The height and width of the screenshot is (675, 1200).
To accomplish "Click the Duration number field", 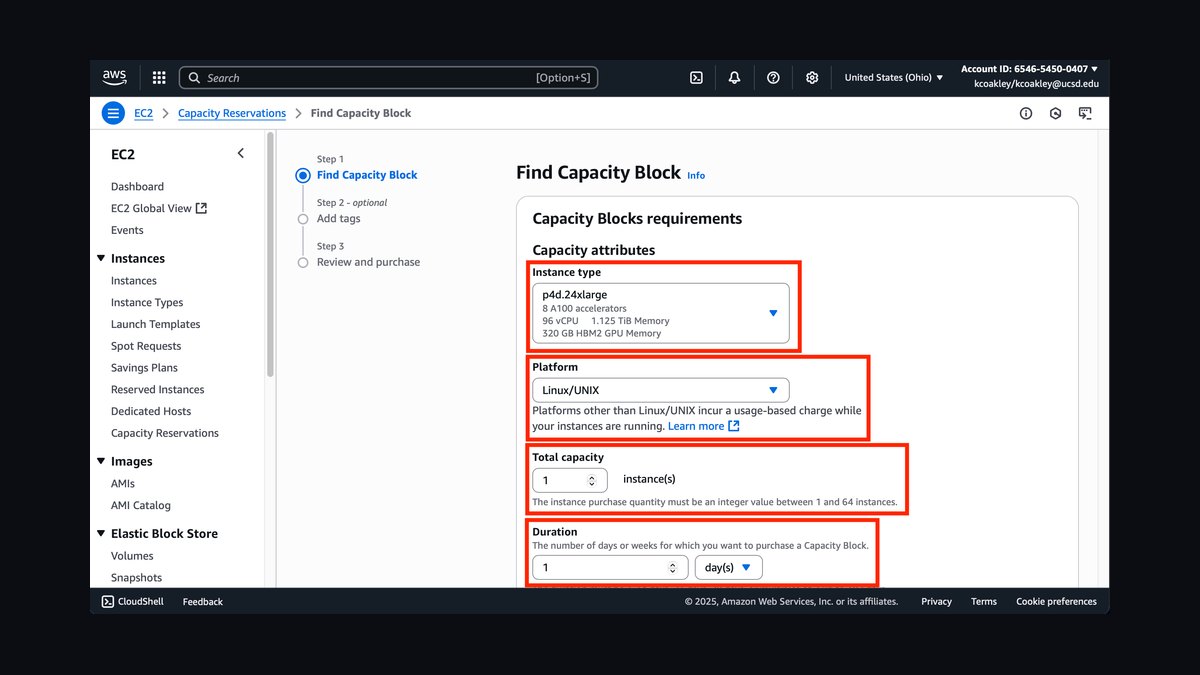I will (x=610, y=567).
